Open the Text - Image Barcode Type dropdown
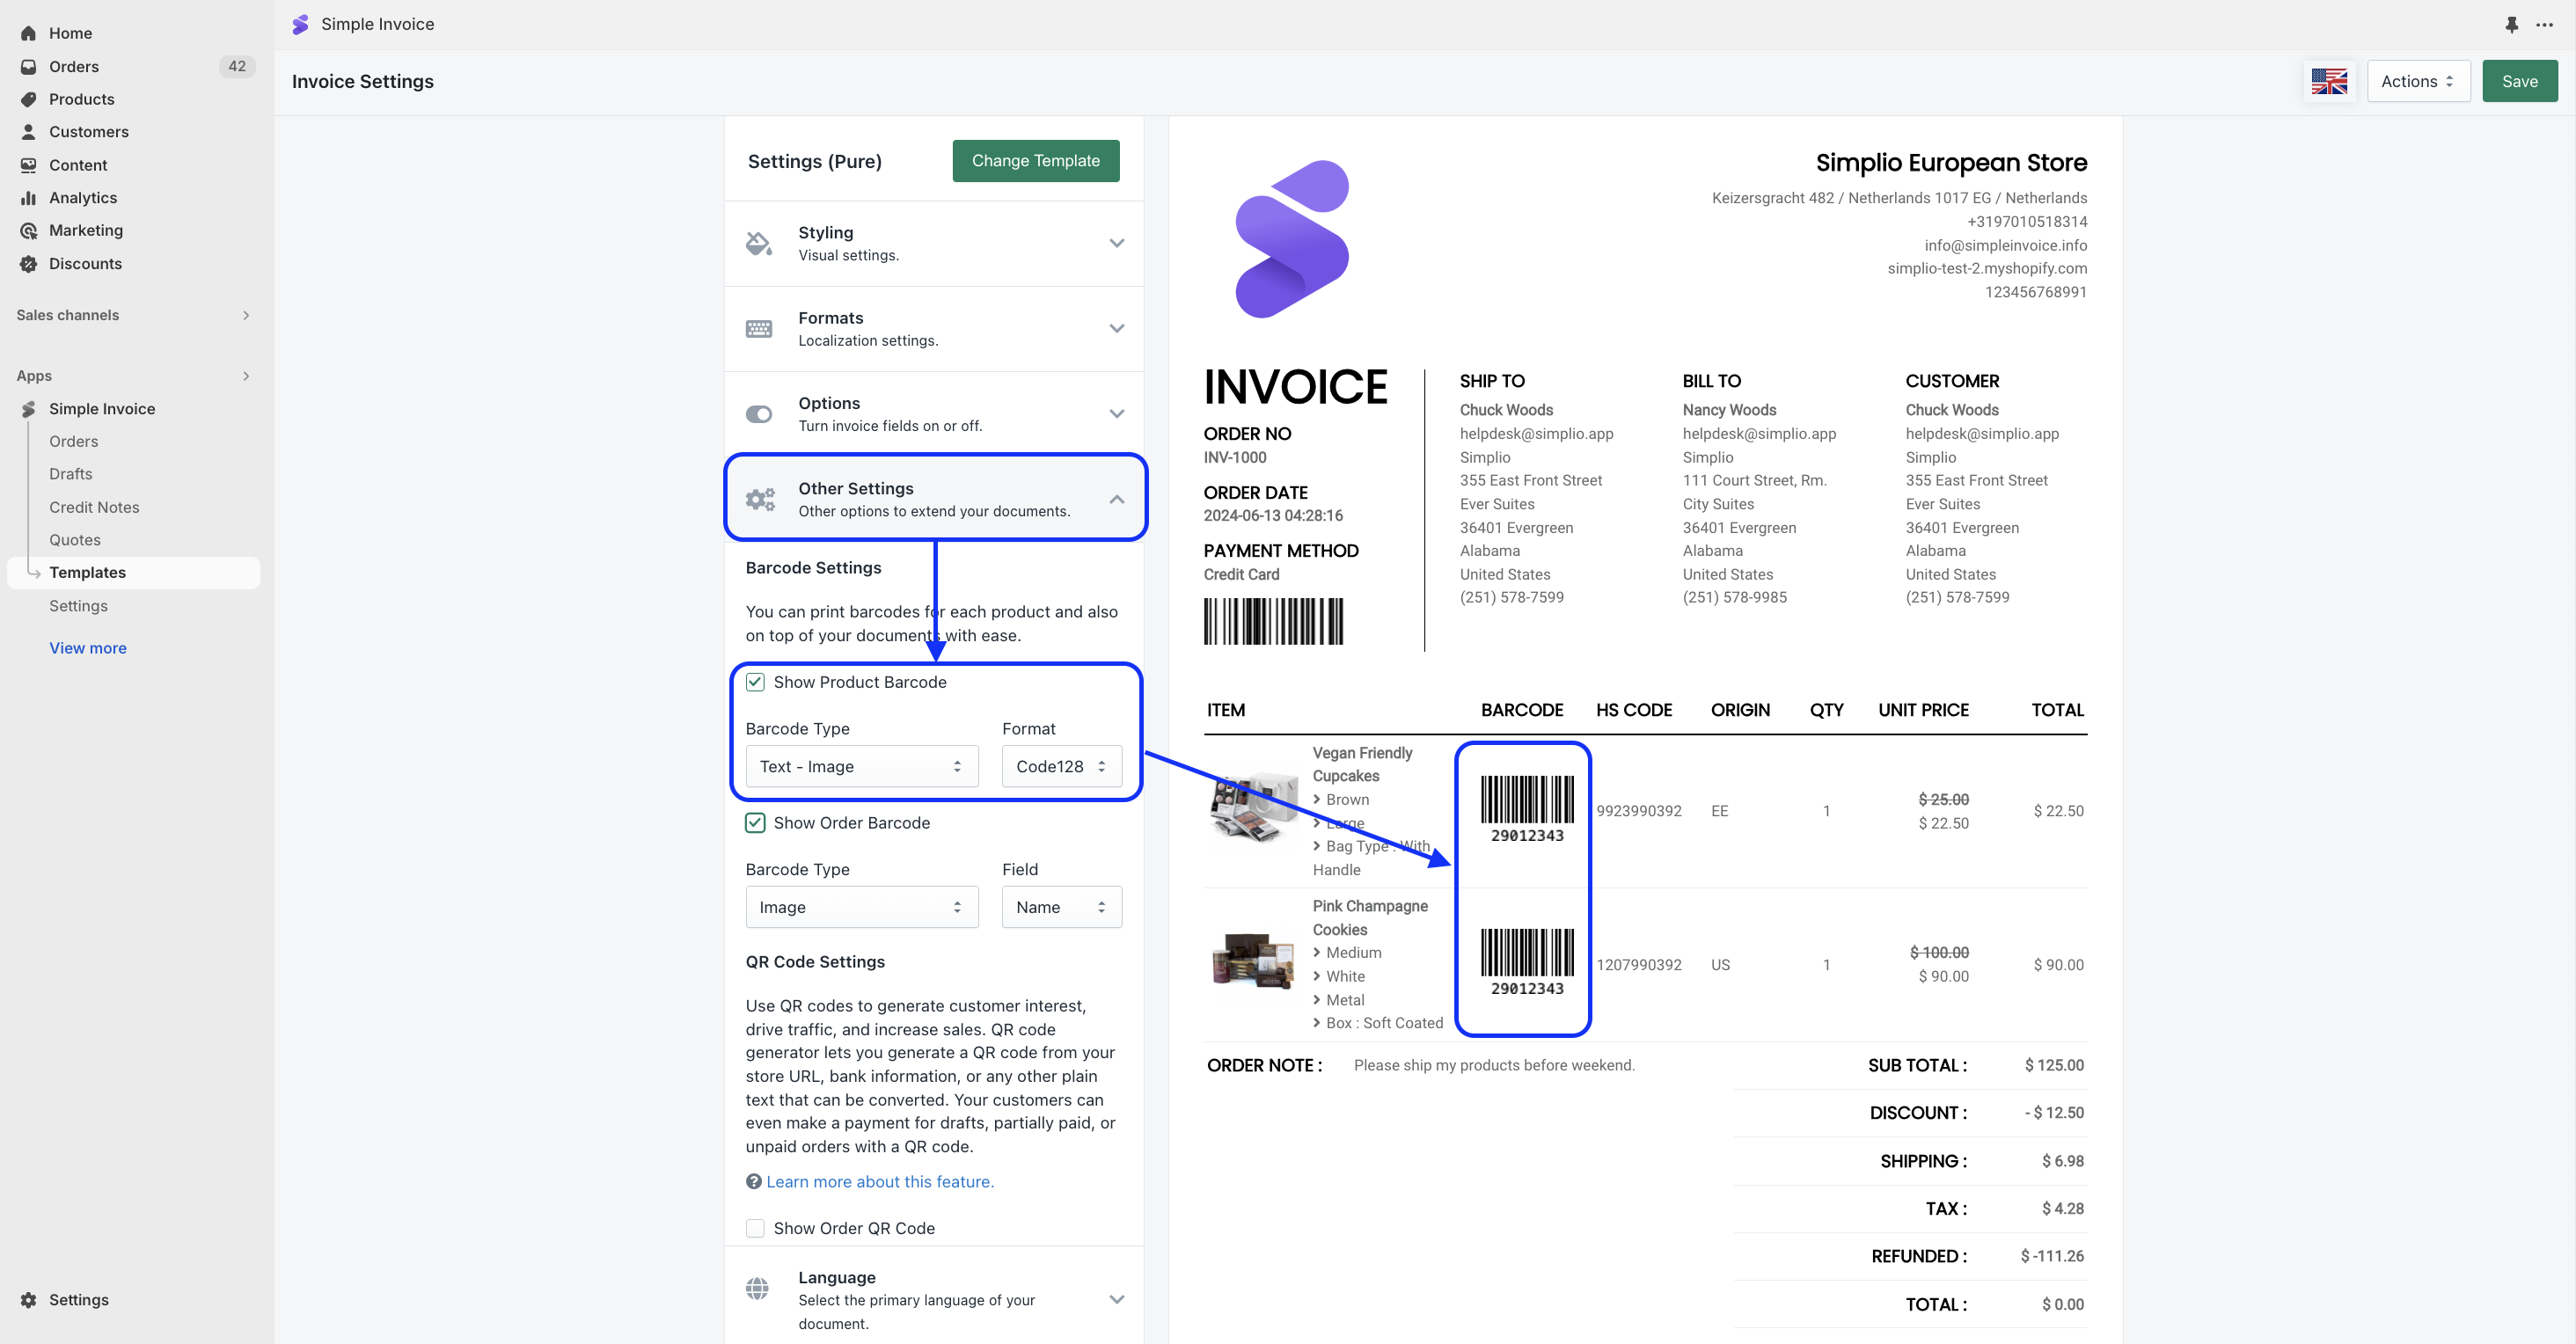Viewport: 2576px width, 1344px height. point(861,766)
